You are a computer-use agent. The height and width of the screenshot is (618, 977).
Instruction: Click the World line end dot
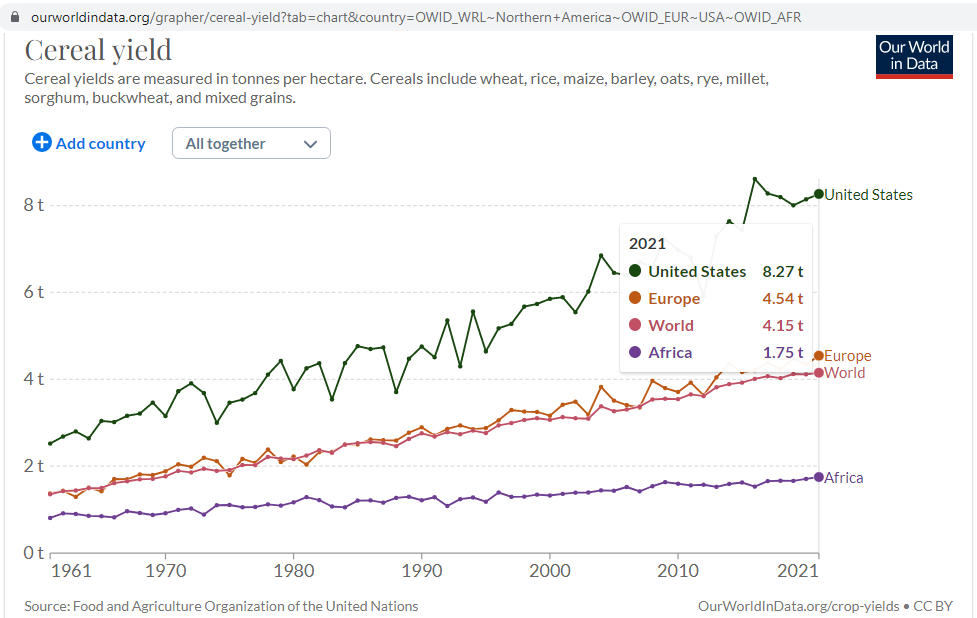819,373
